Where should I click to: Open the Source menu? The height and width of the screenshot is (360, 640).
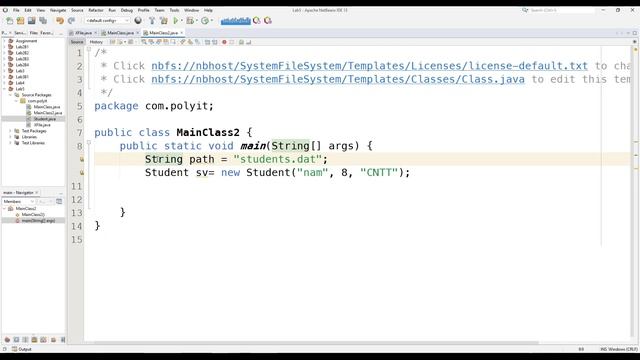(77, 10)
